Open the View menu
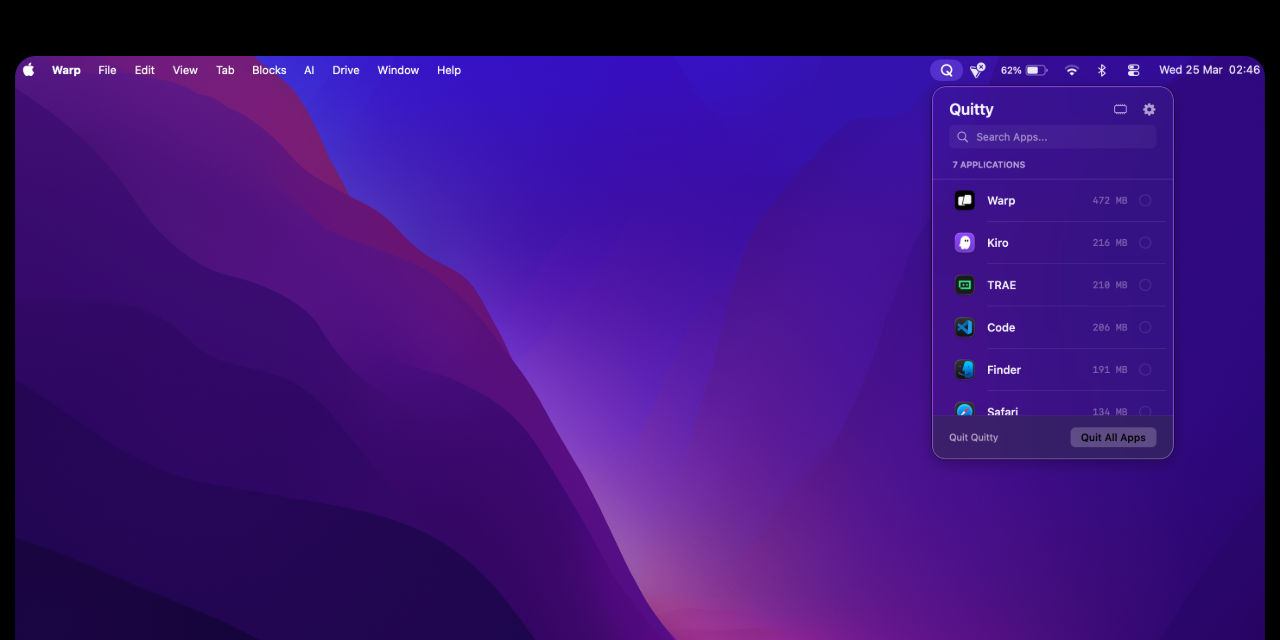1280x640 pixels. coord(185,70)
